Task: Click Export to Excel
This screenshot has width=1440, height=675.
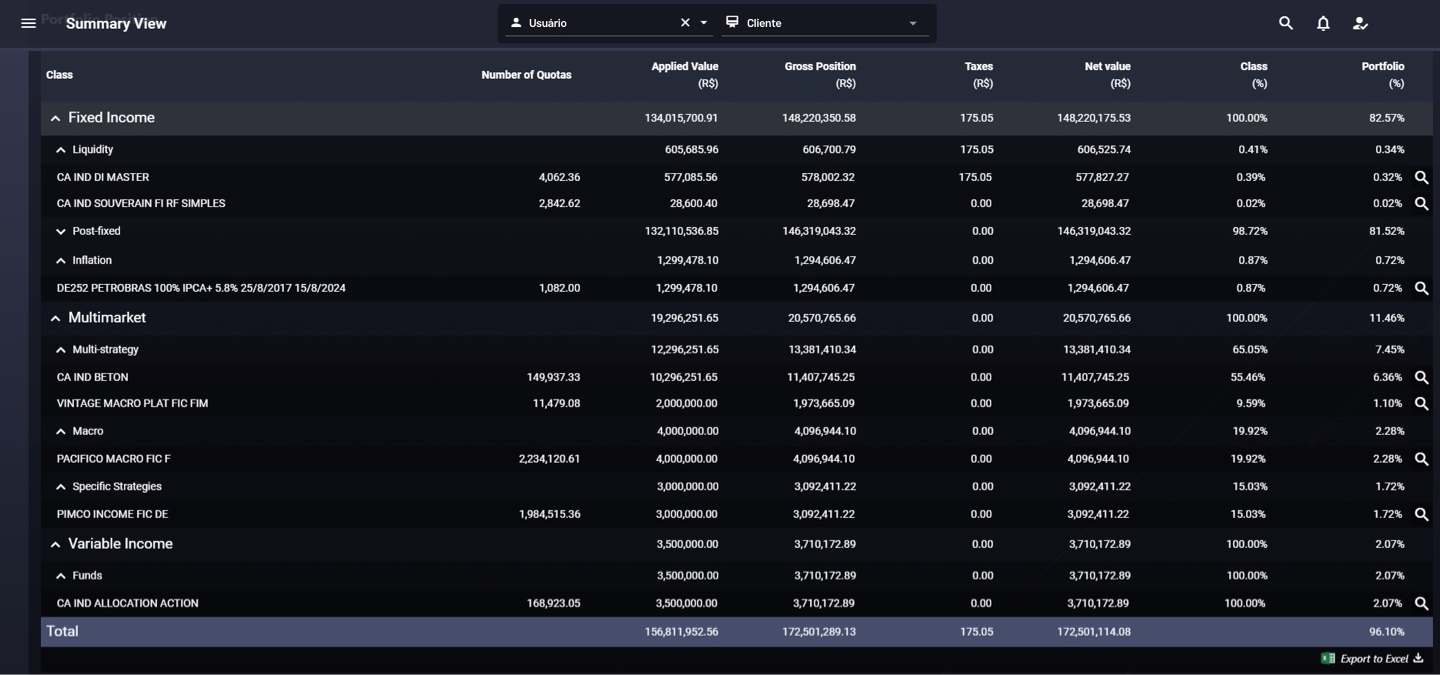Action: click(x=1372, y=658)
